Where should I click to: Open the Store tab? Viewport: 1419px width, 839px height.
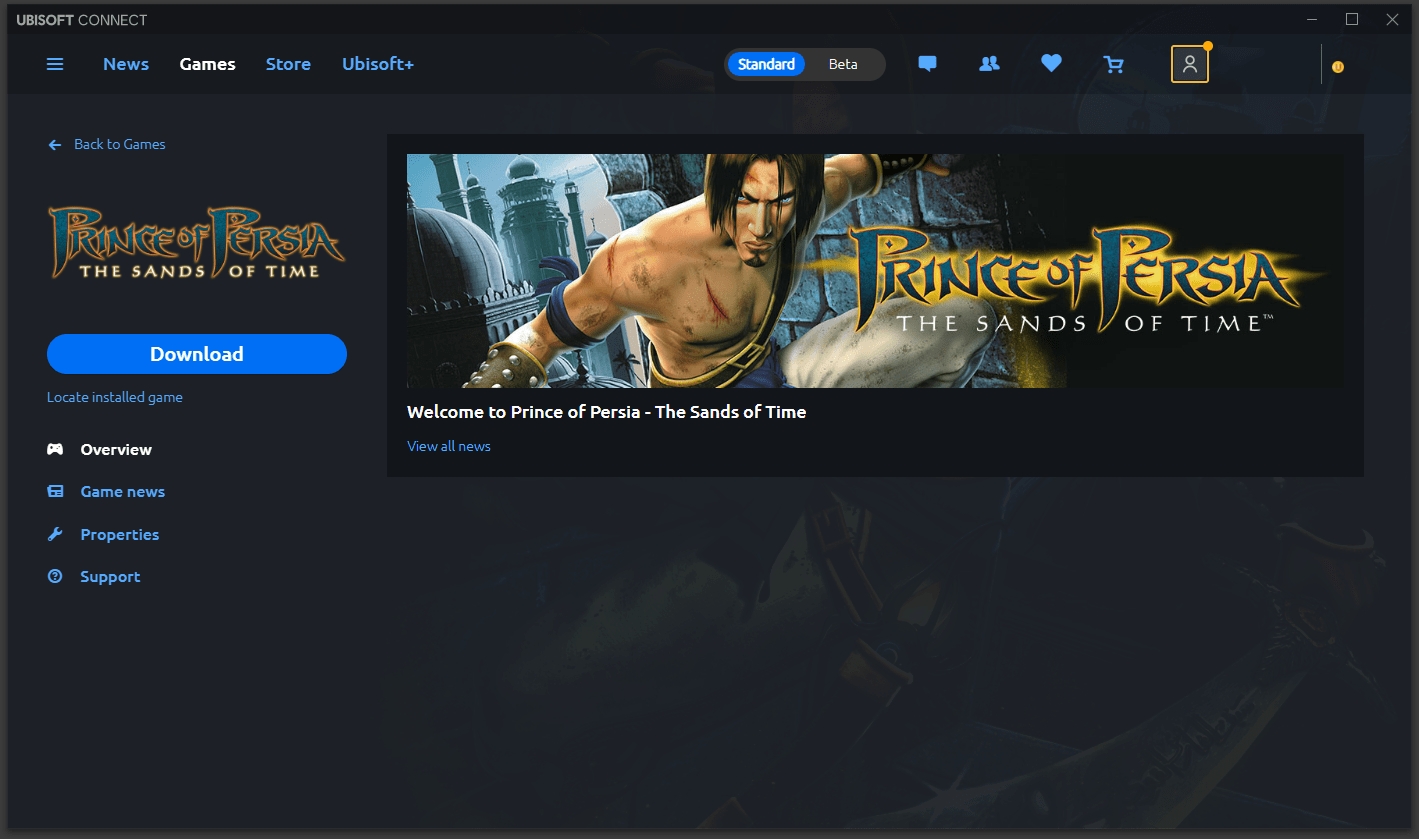288,64
